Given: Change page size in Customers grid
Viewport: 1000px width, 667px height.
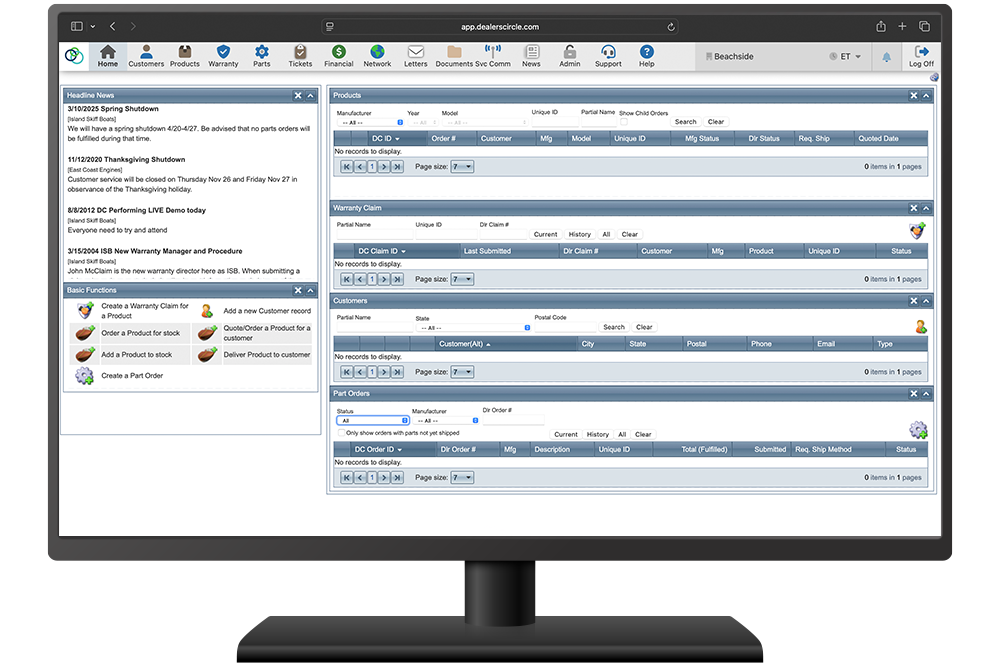Looking at the screenshot, I should coord(462,372).
